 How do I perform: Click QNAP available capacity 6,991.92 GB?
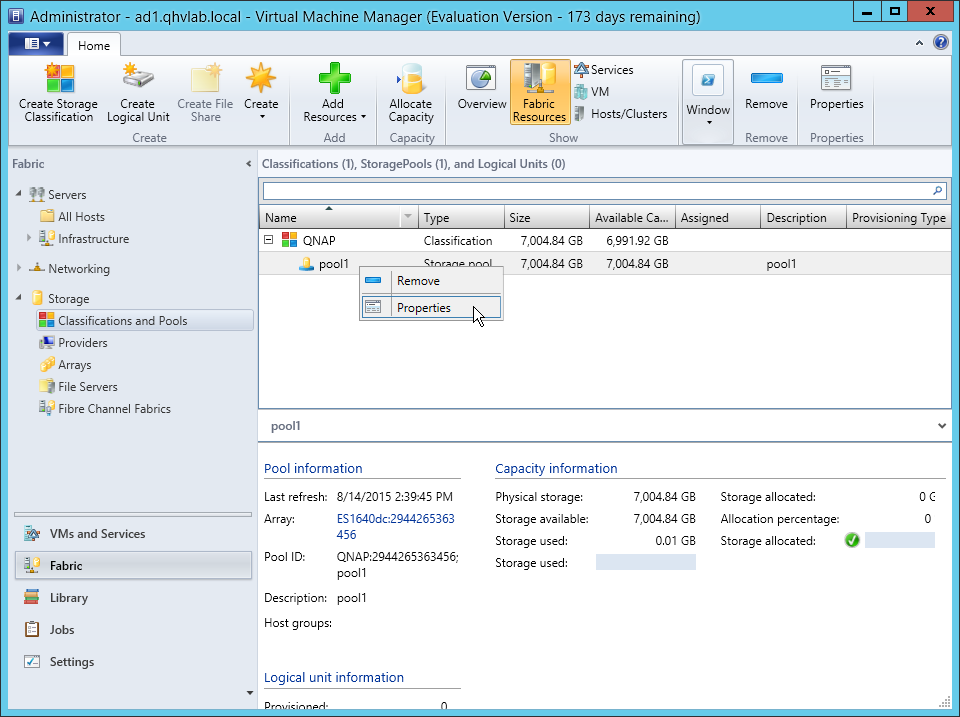pyautogui.click(x=637, y=241)
